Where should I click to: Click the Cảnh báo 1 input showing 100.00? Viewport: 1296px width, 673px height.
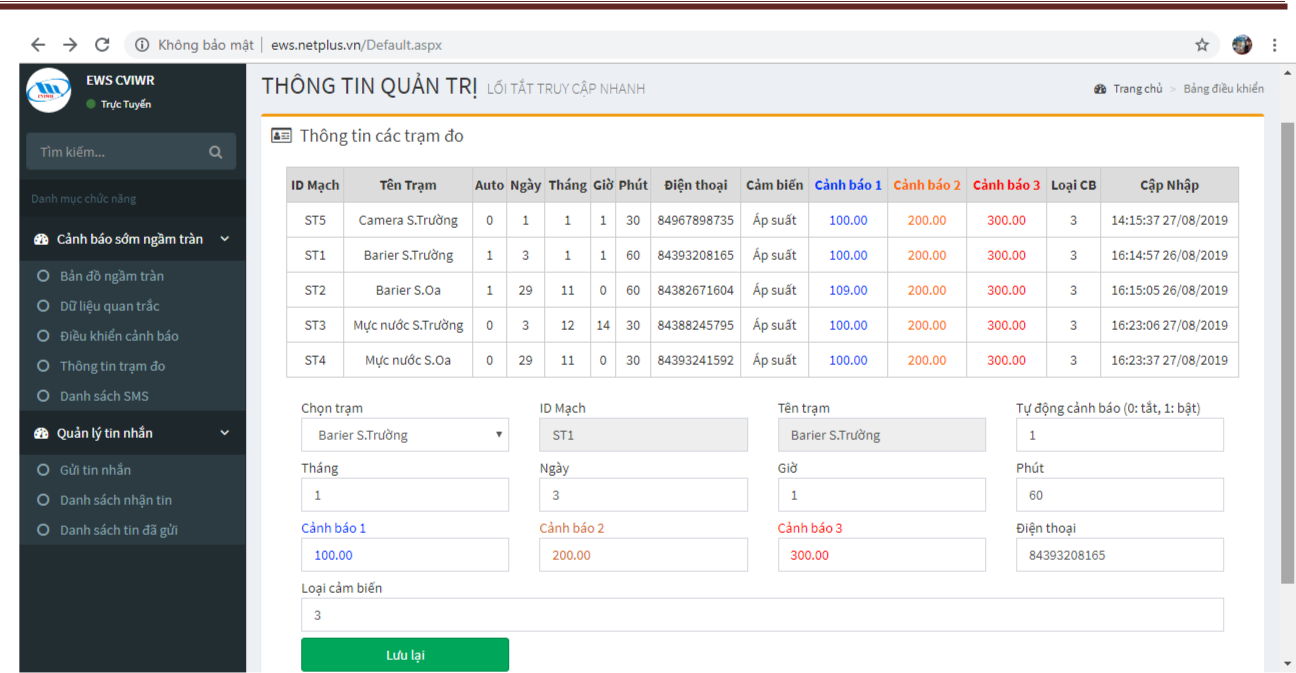click(405, 555)
